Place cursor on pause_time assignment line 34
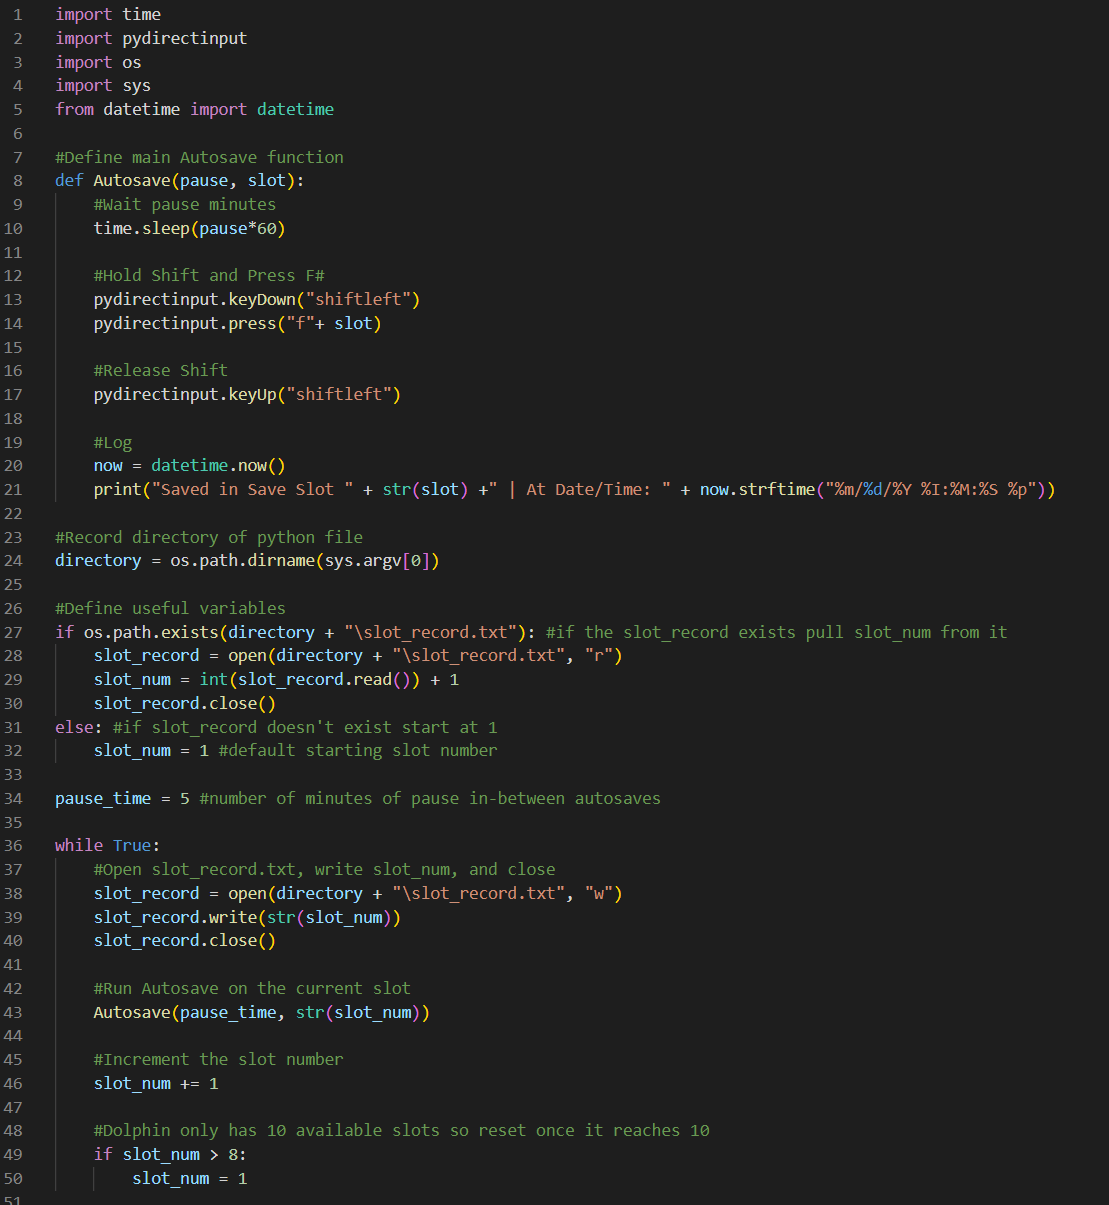This screenshot has width=1109, height=1205. click(103, 798)
